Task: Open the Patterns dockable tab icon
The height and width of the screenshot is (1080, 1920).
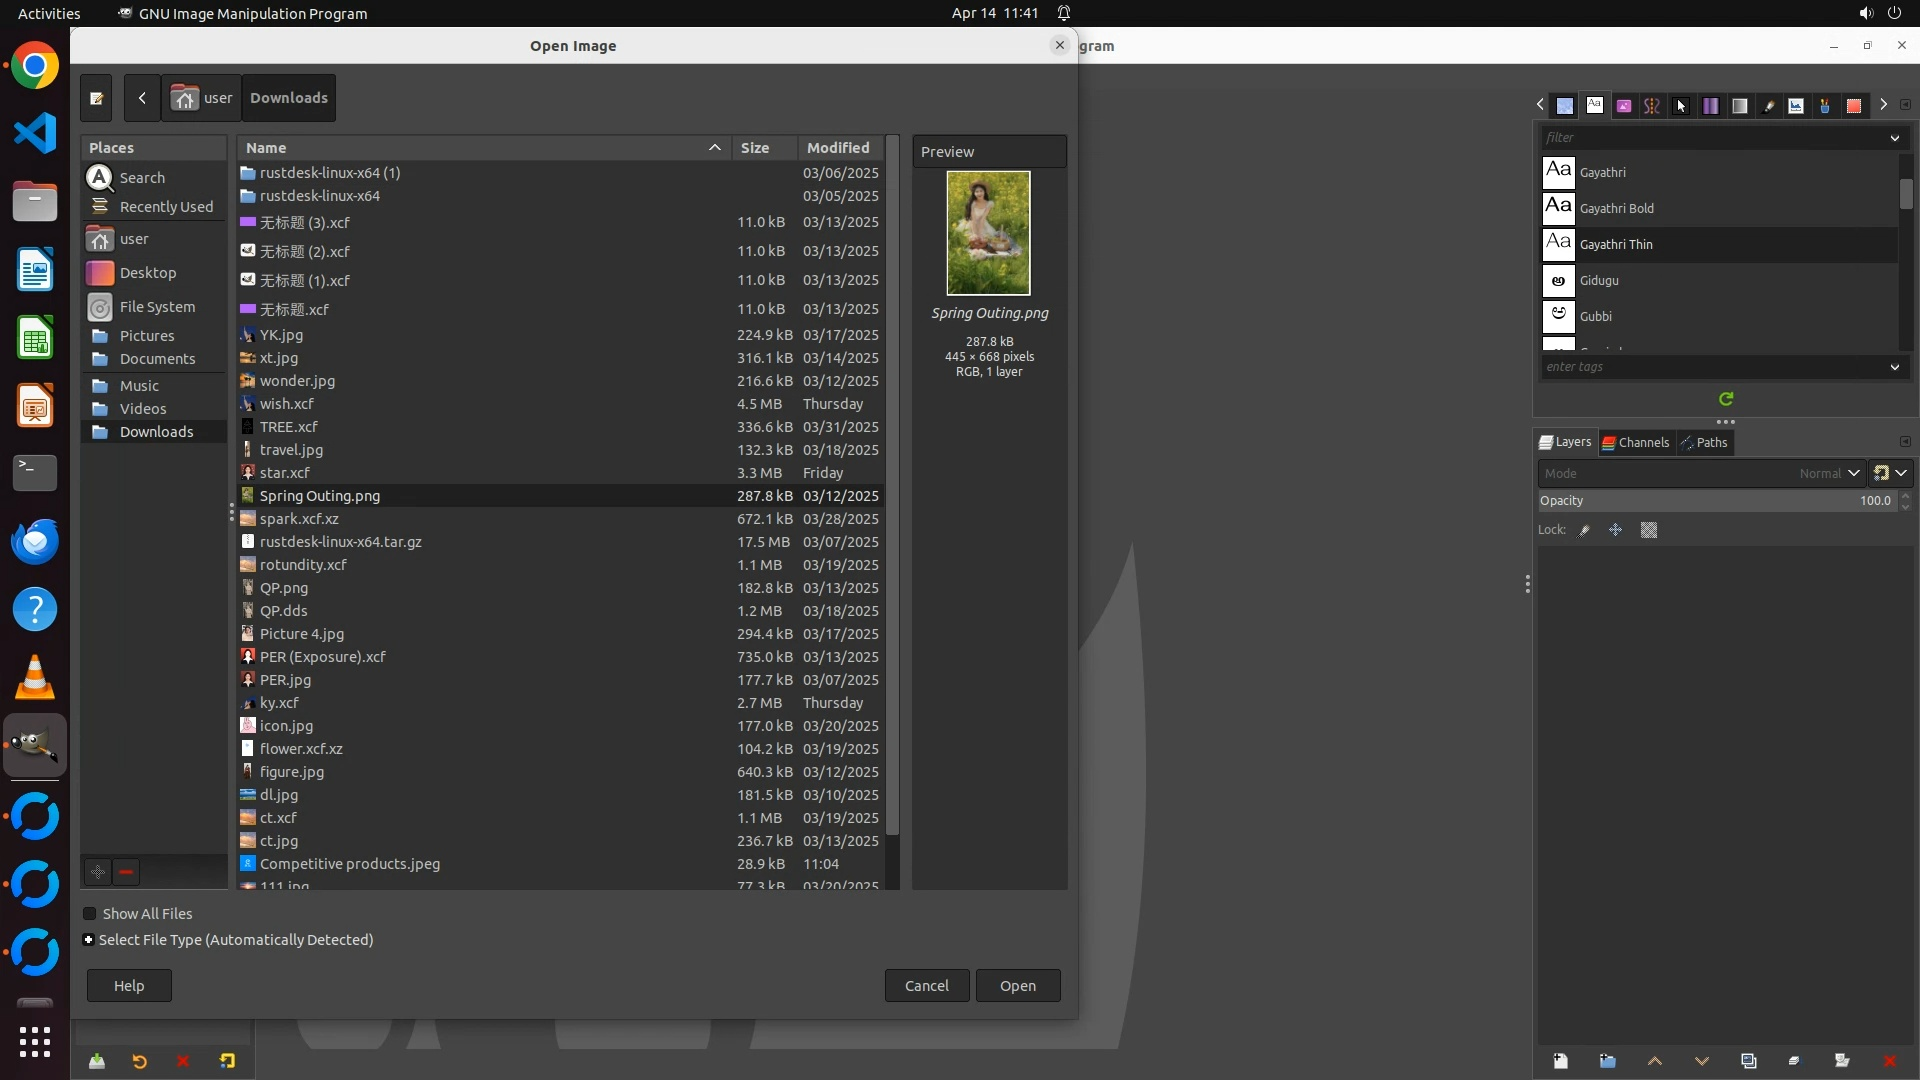Action: pos(1565,105)
